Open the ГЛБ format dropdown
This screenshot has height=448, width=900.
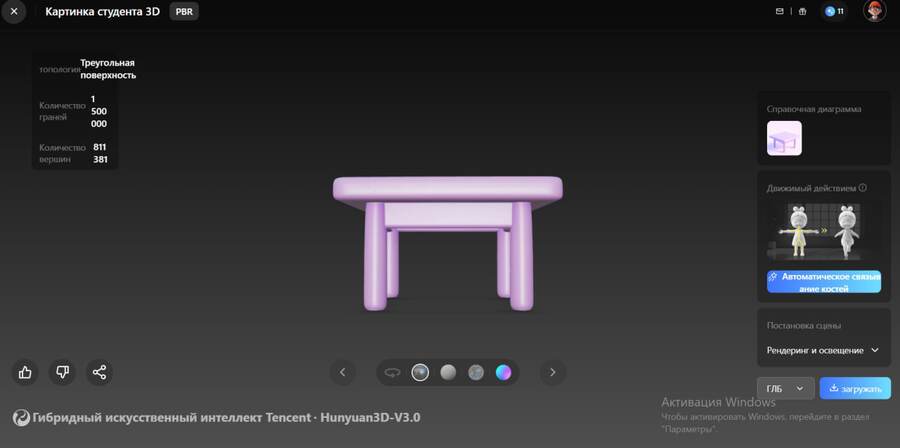click(x=785, y=388)
